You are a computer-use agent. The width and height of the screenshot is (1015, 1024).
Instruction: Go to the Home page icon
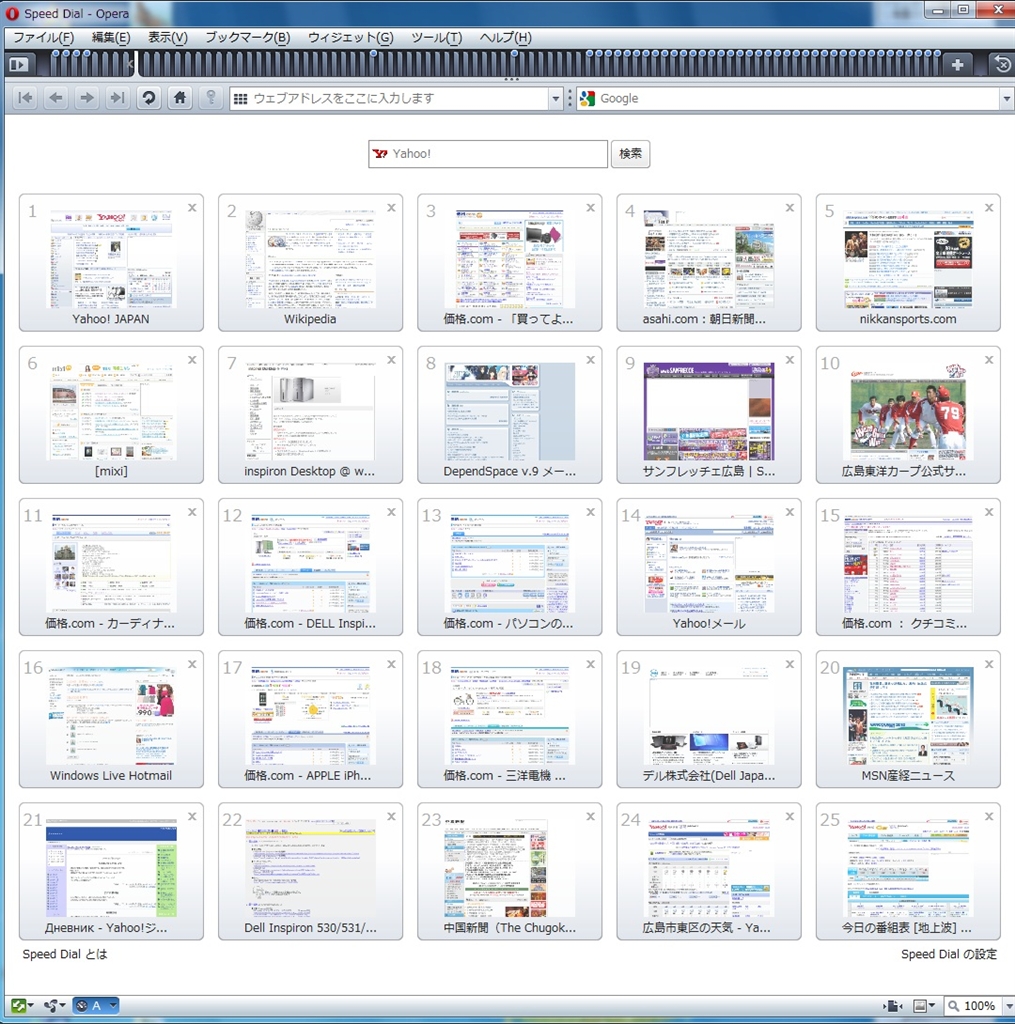coord(180,98)
